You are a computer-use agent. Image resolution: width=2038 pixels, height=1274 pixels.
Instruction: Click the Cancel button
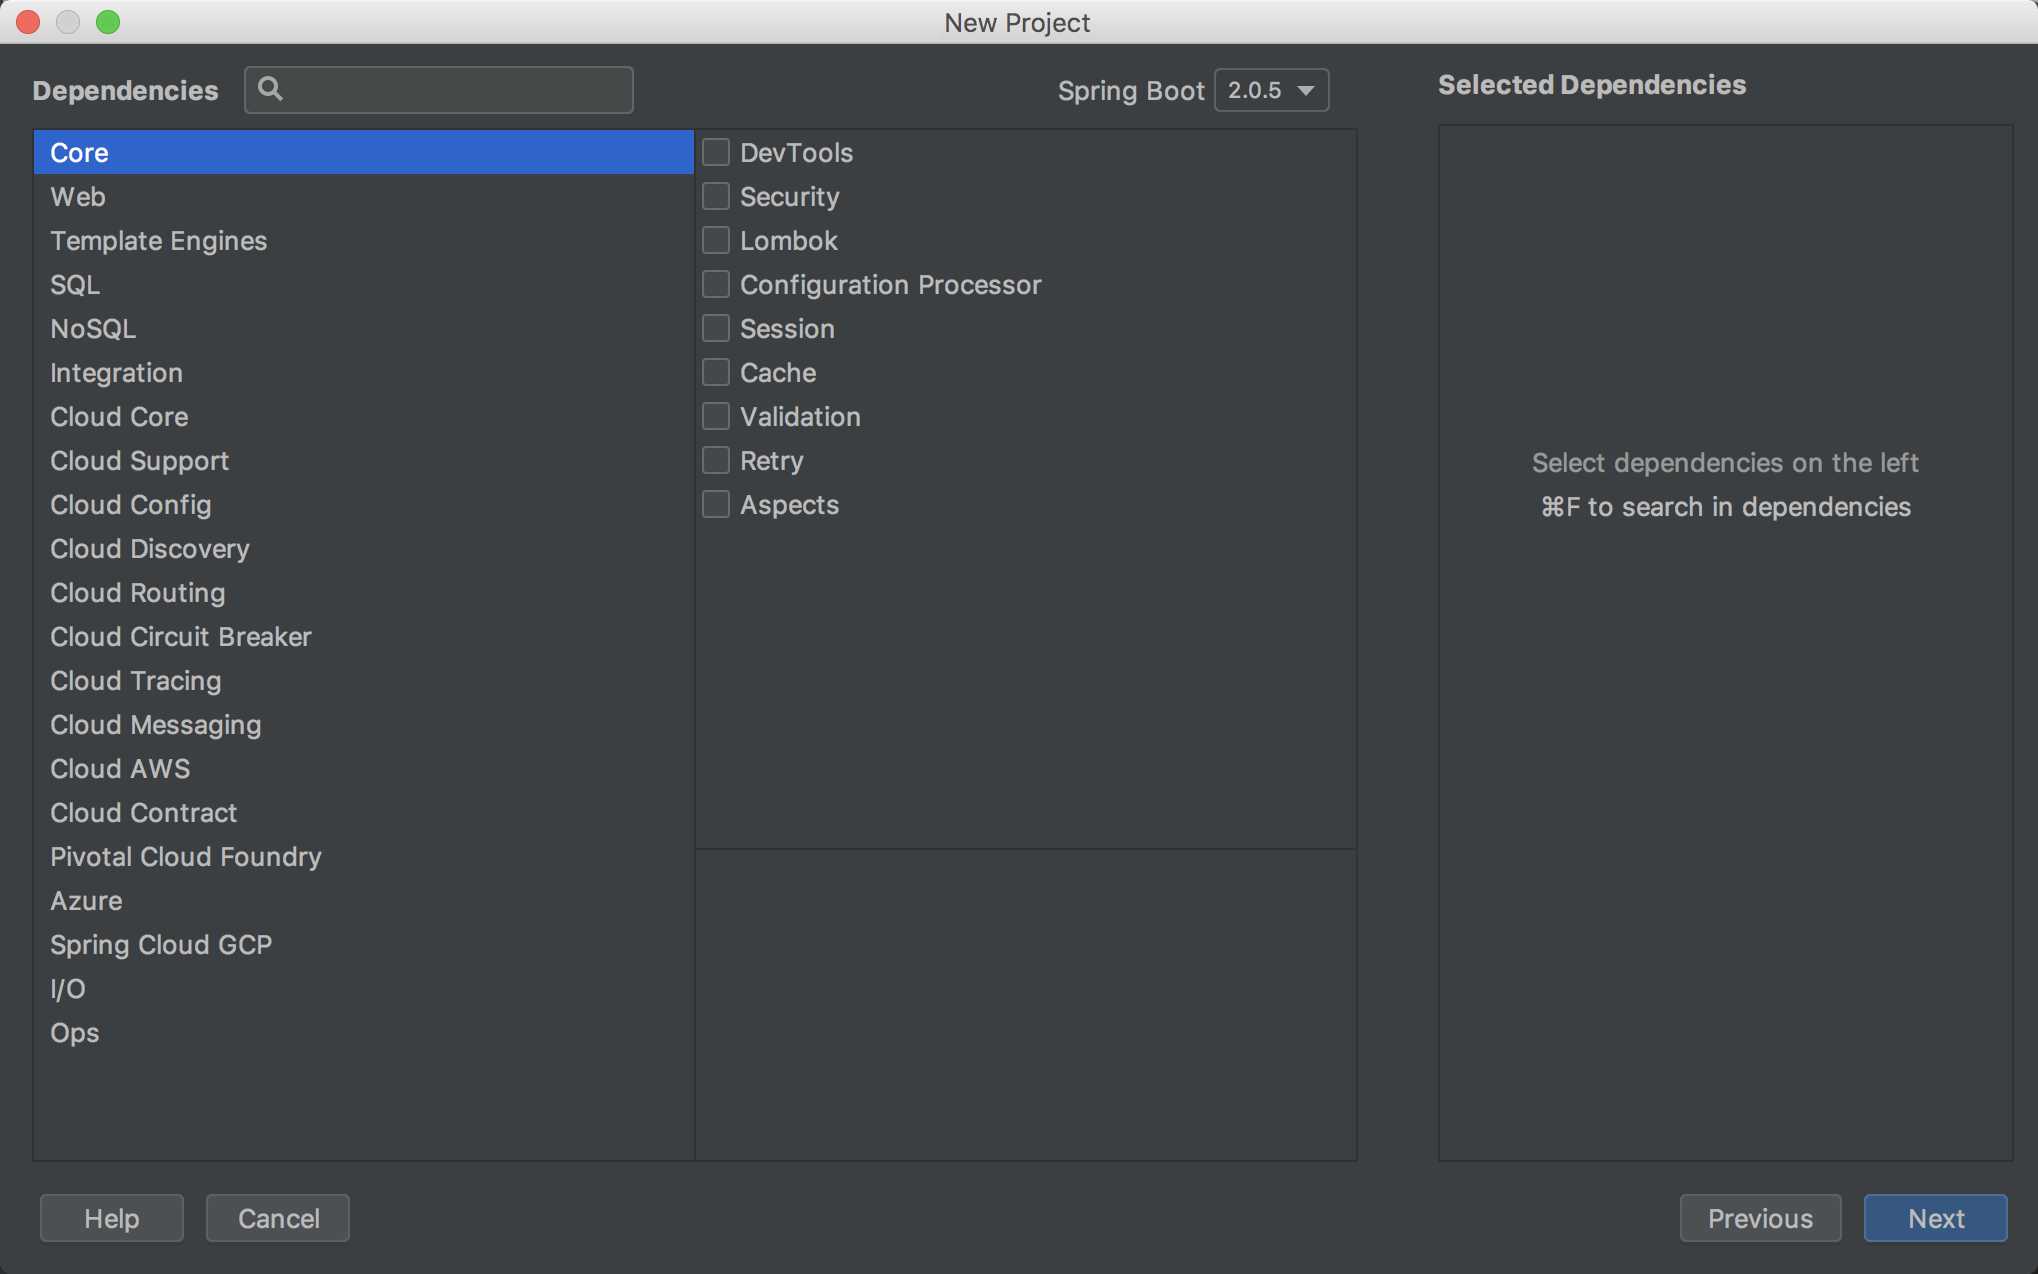(x=277, y=1218)
